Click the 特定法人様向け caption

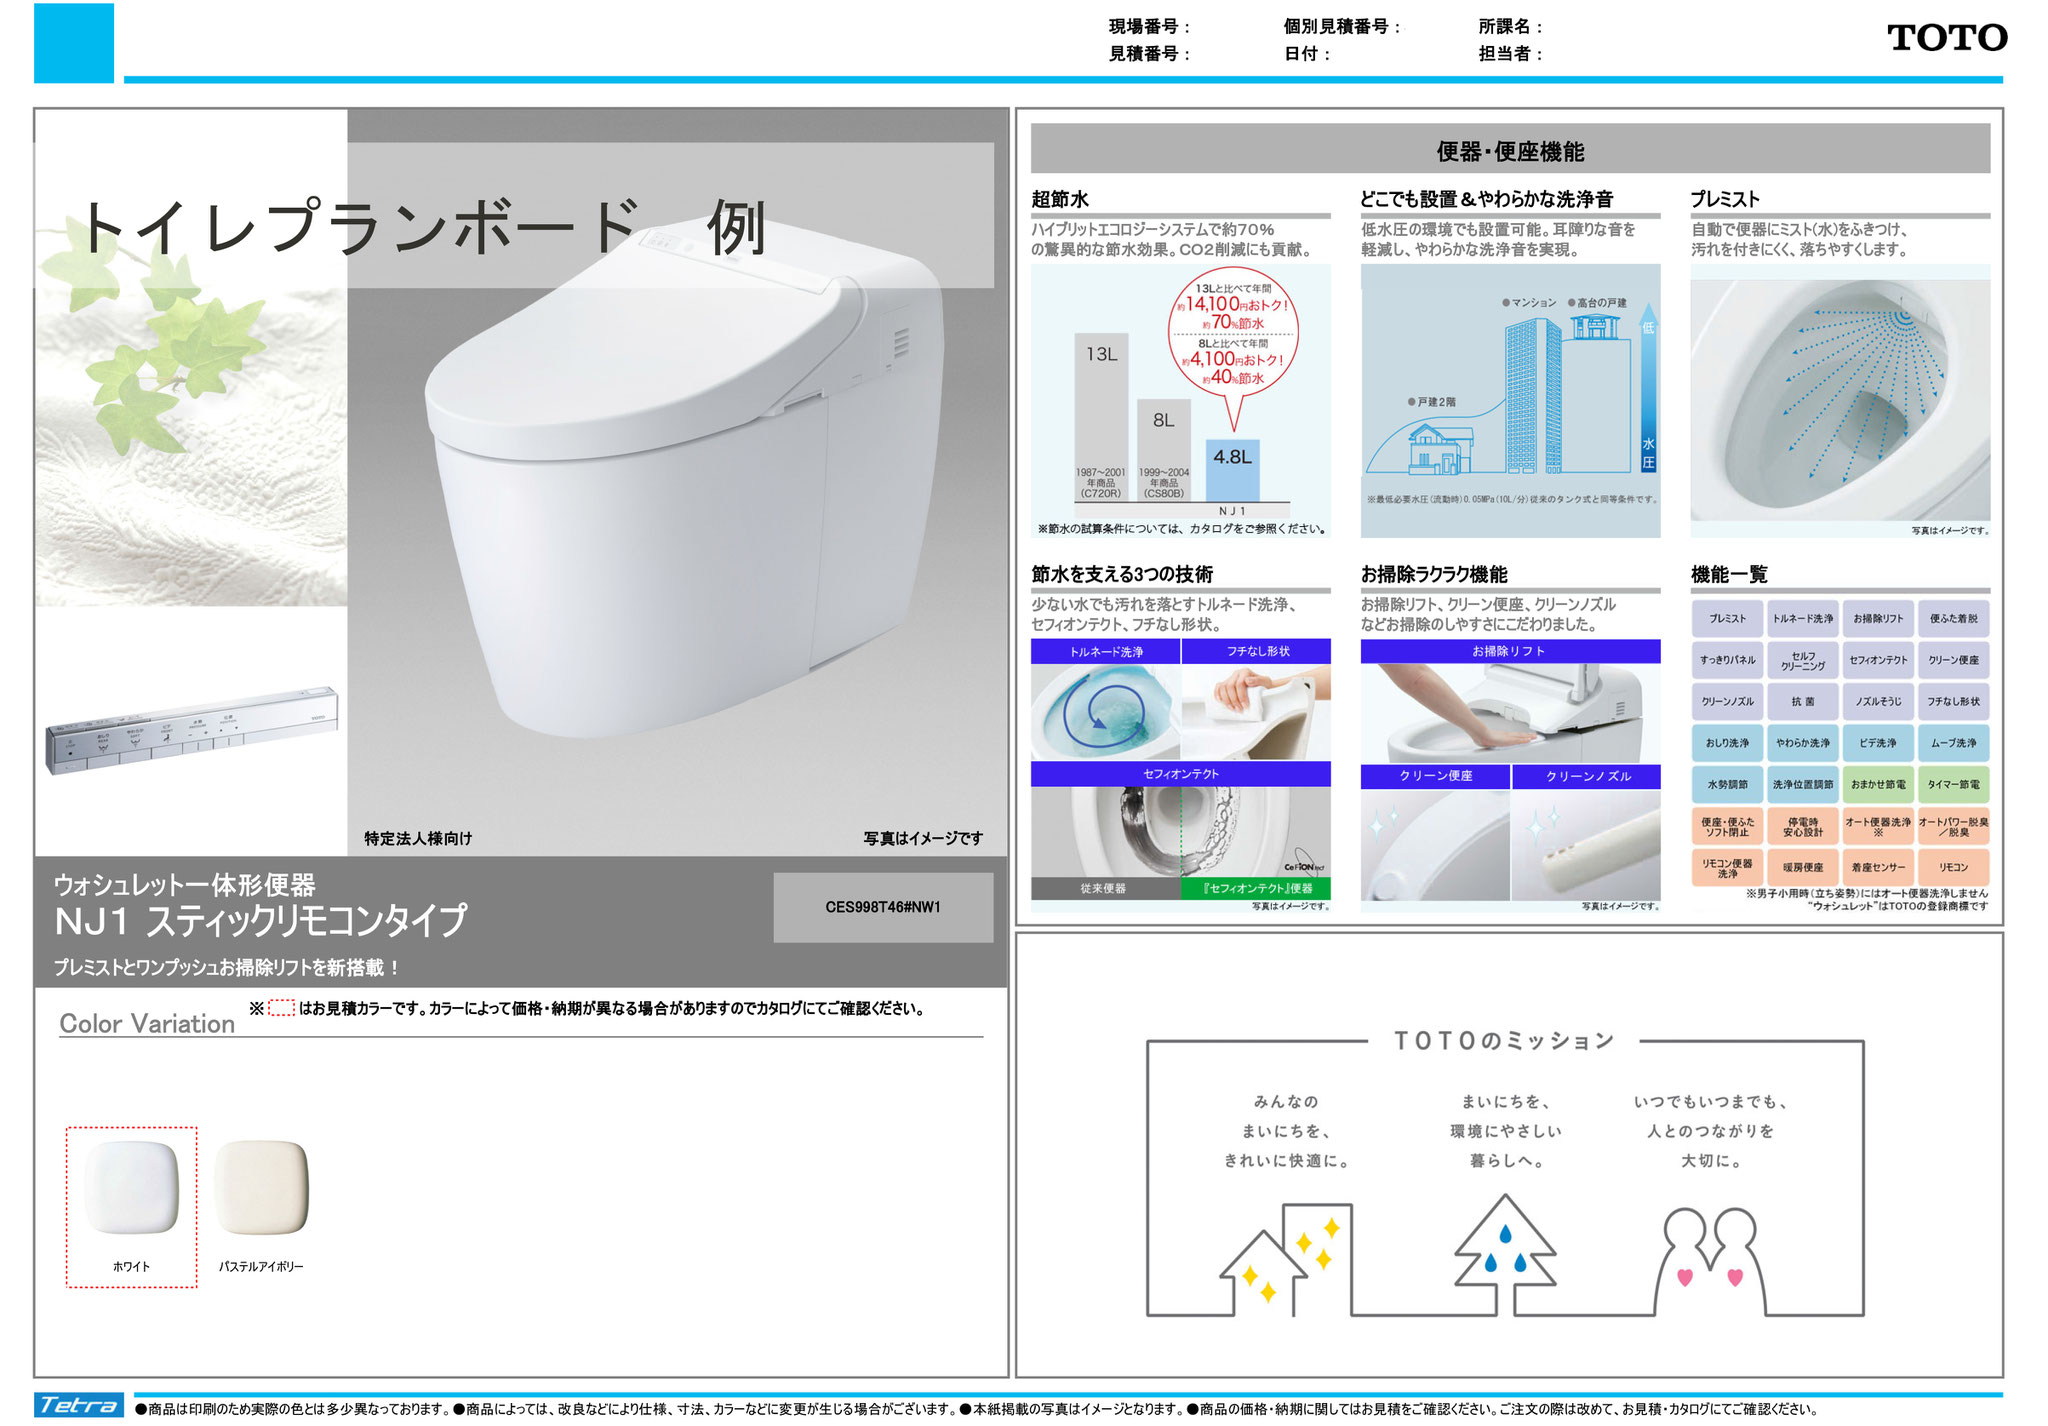(x=418, y=838)
